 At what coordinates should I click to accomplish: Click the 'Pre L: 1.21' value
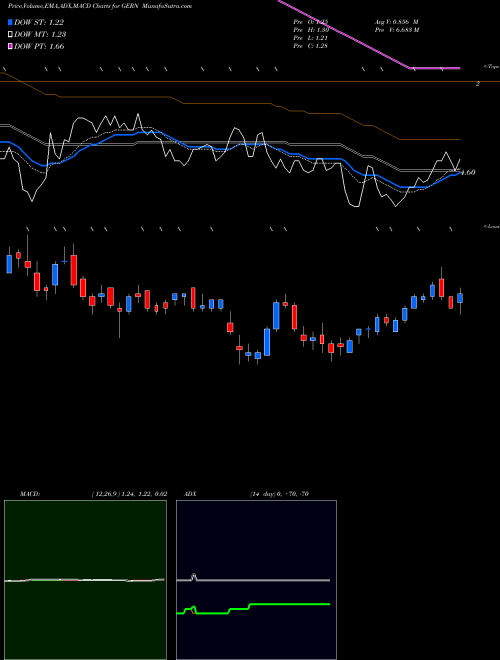311,38
